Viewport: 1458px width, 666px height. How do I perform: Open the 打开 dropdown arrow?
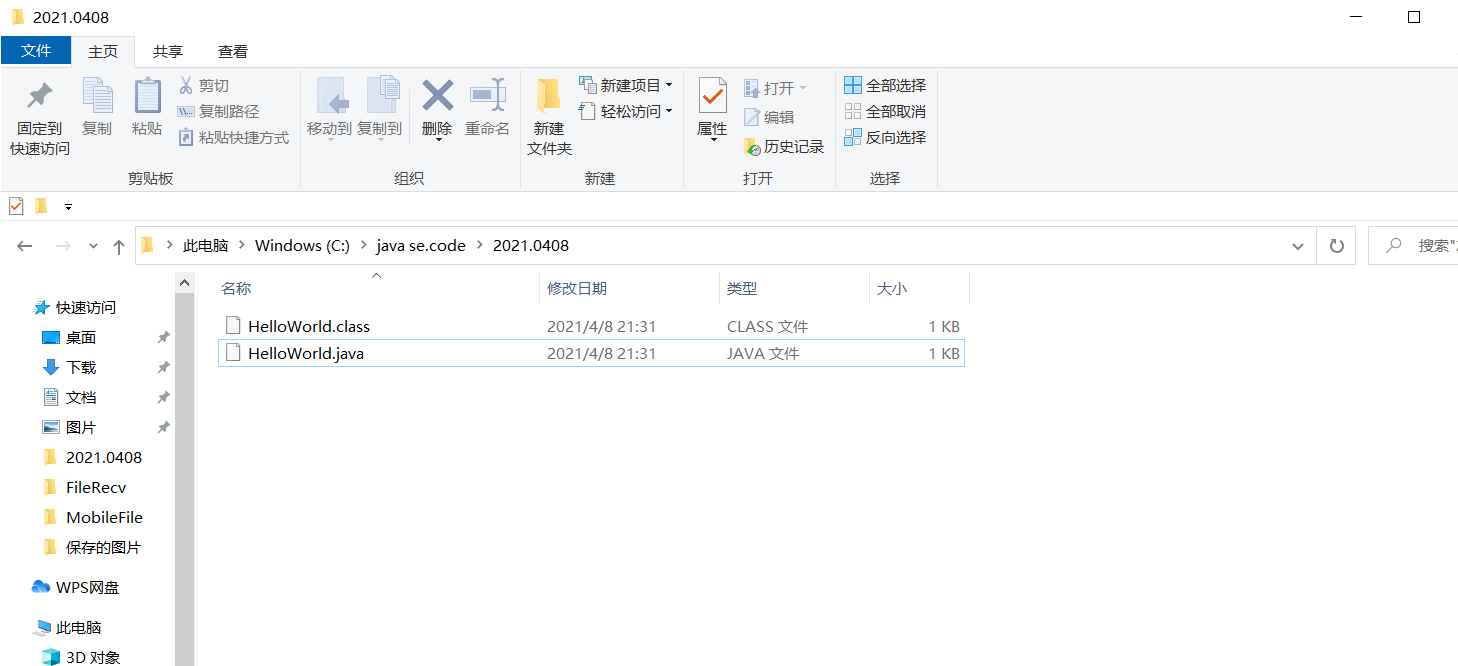pyautogui.click(x=803, y=87)
